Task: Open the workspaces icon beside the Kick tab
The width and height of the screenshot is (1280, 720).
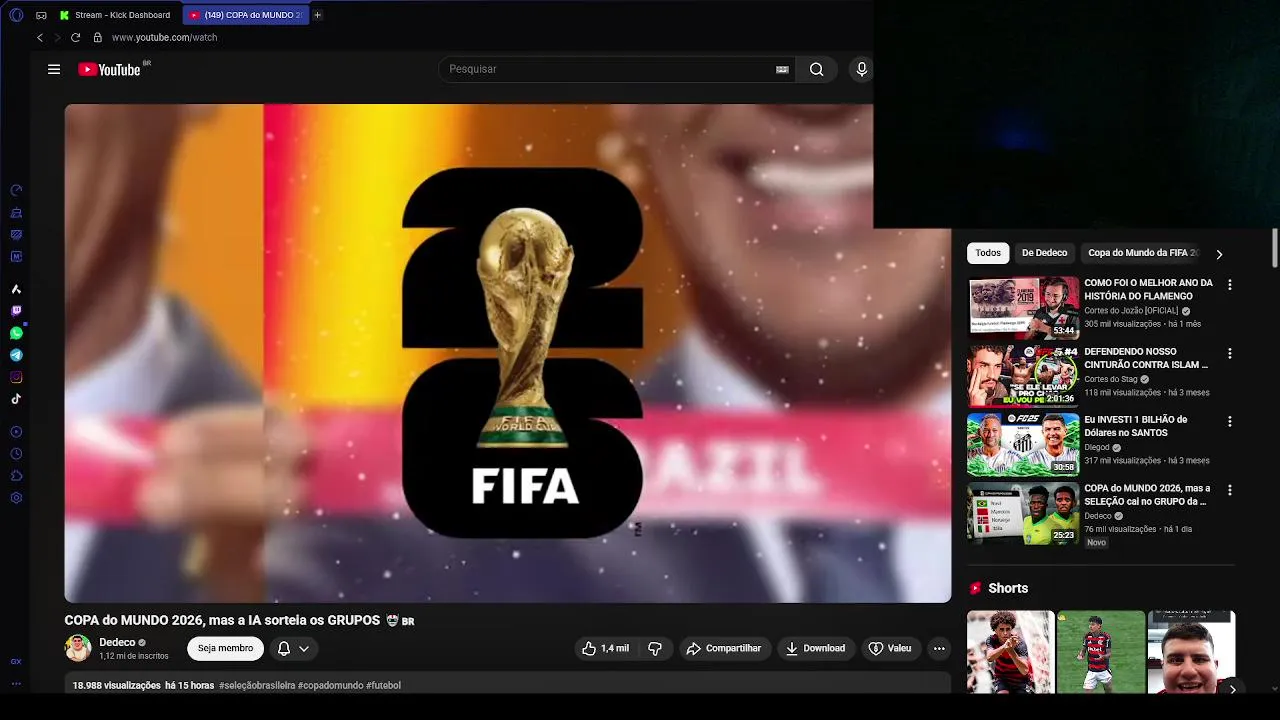Action: [41, 15]
